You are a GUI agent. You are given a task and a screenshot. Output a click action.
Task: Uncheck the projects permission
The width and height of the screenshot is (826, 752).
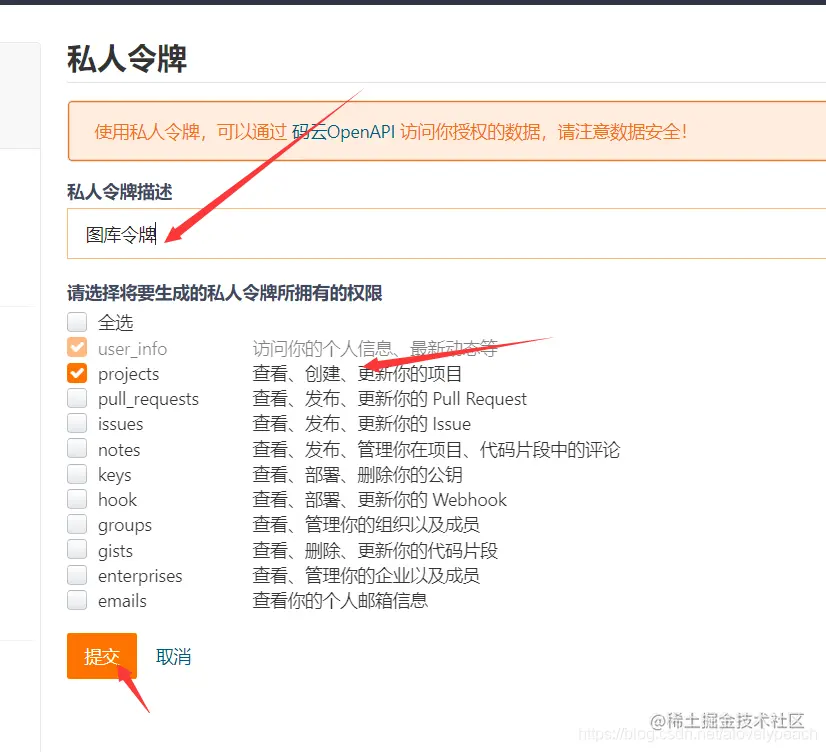pyautogui.click(x=77, y=372)
